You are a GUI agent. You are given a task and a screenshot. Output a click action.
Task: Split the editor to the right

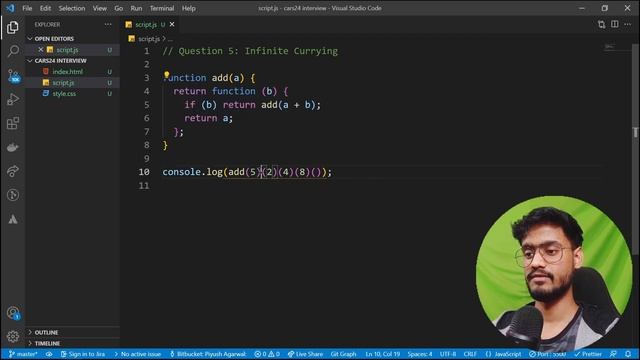pos(614,24)
